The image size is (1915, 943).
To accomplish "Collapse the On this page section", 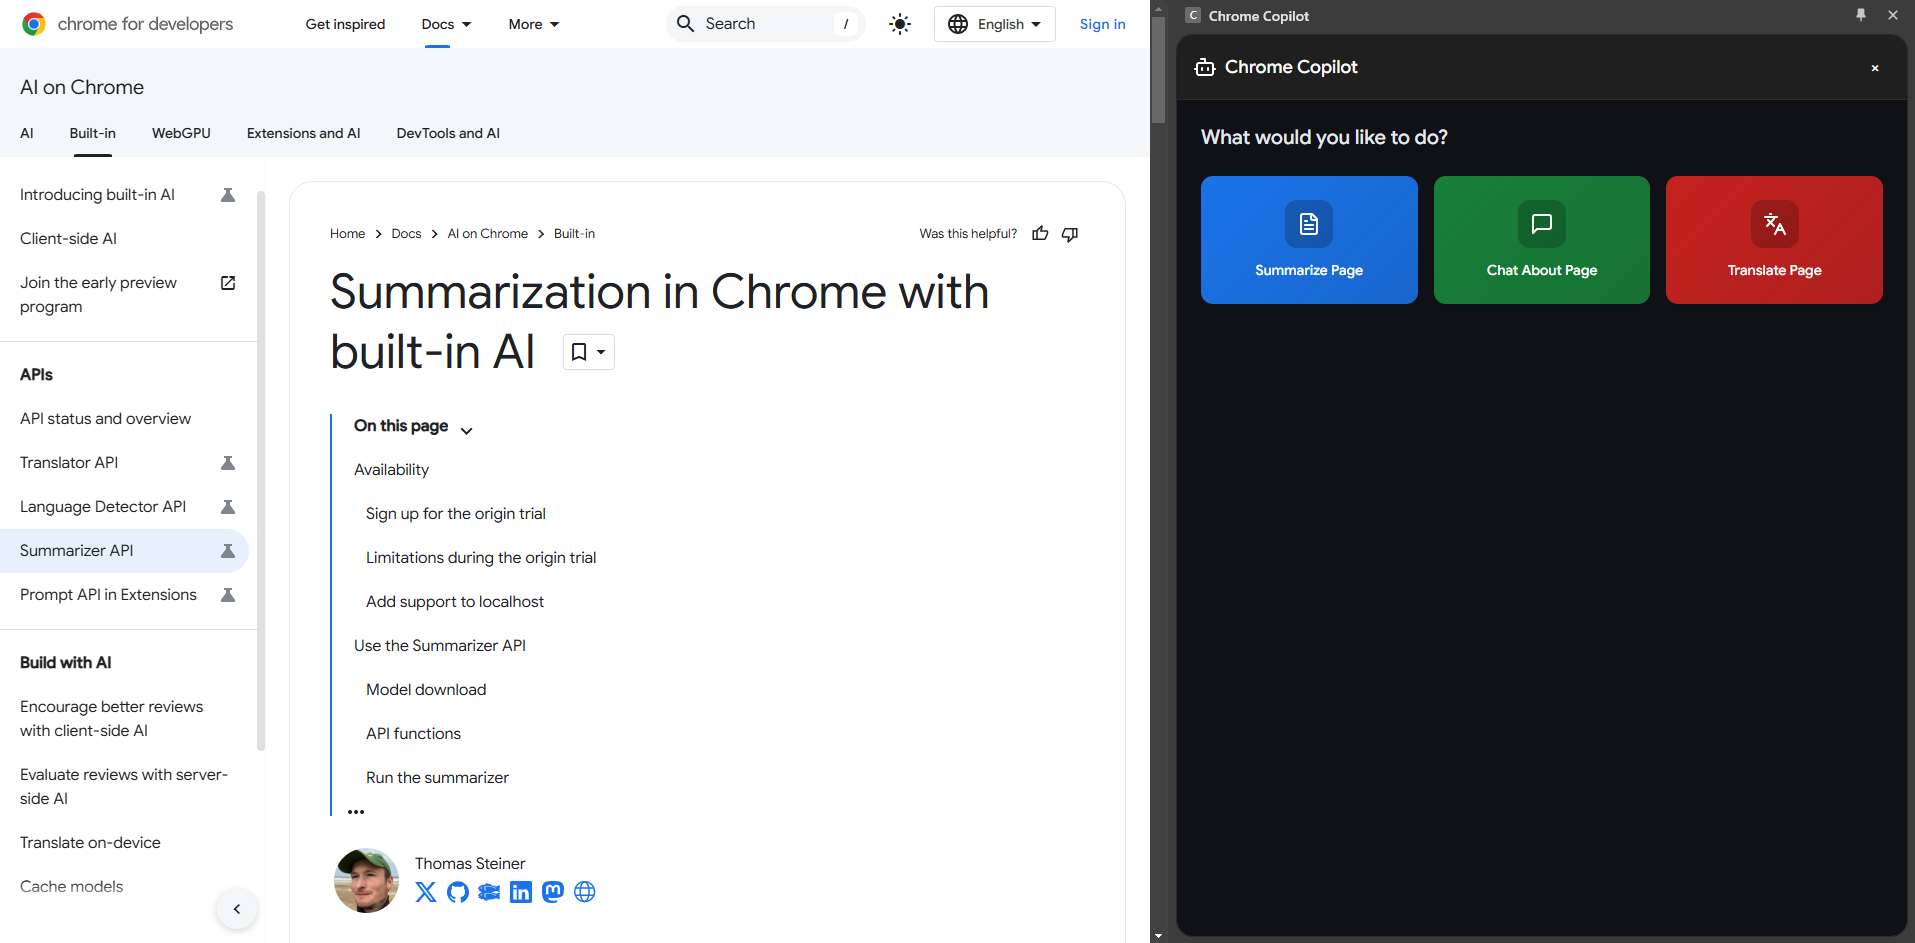I will coord(466,430).
